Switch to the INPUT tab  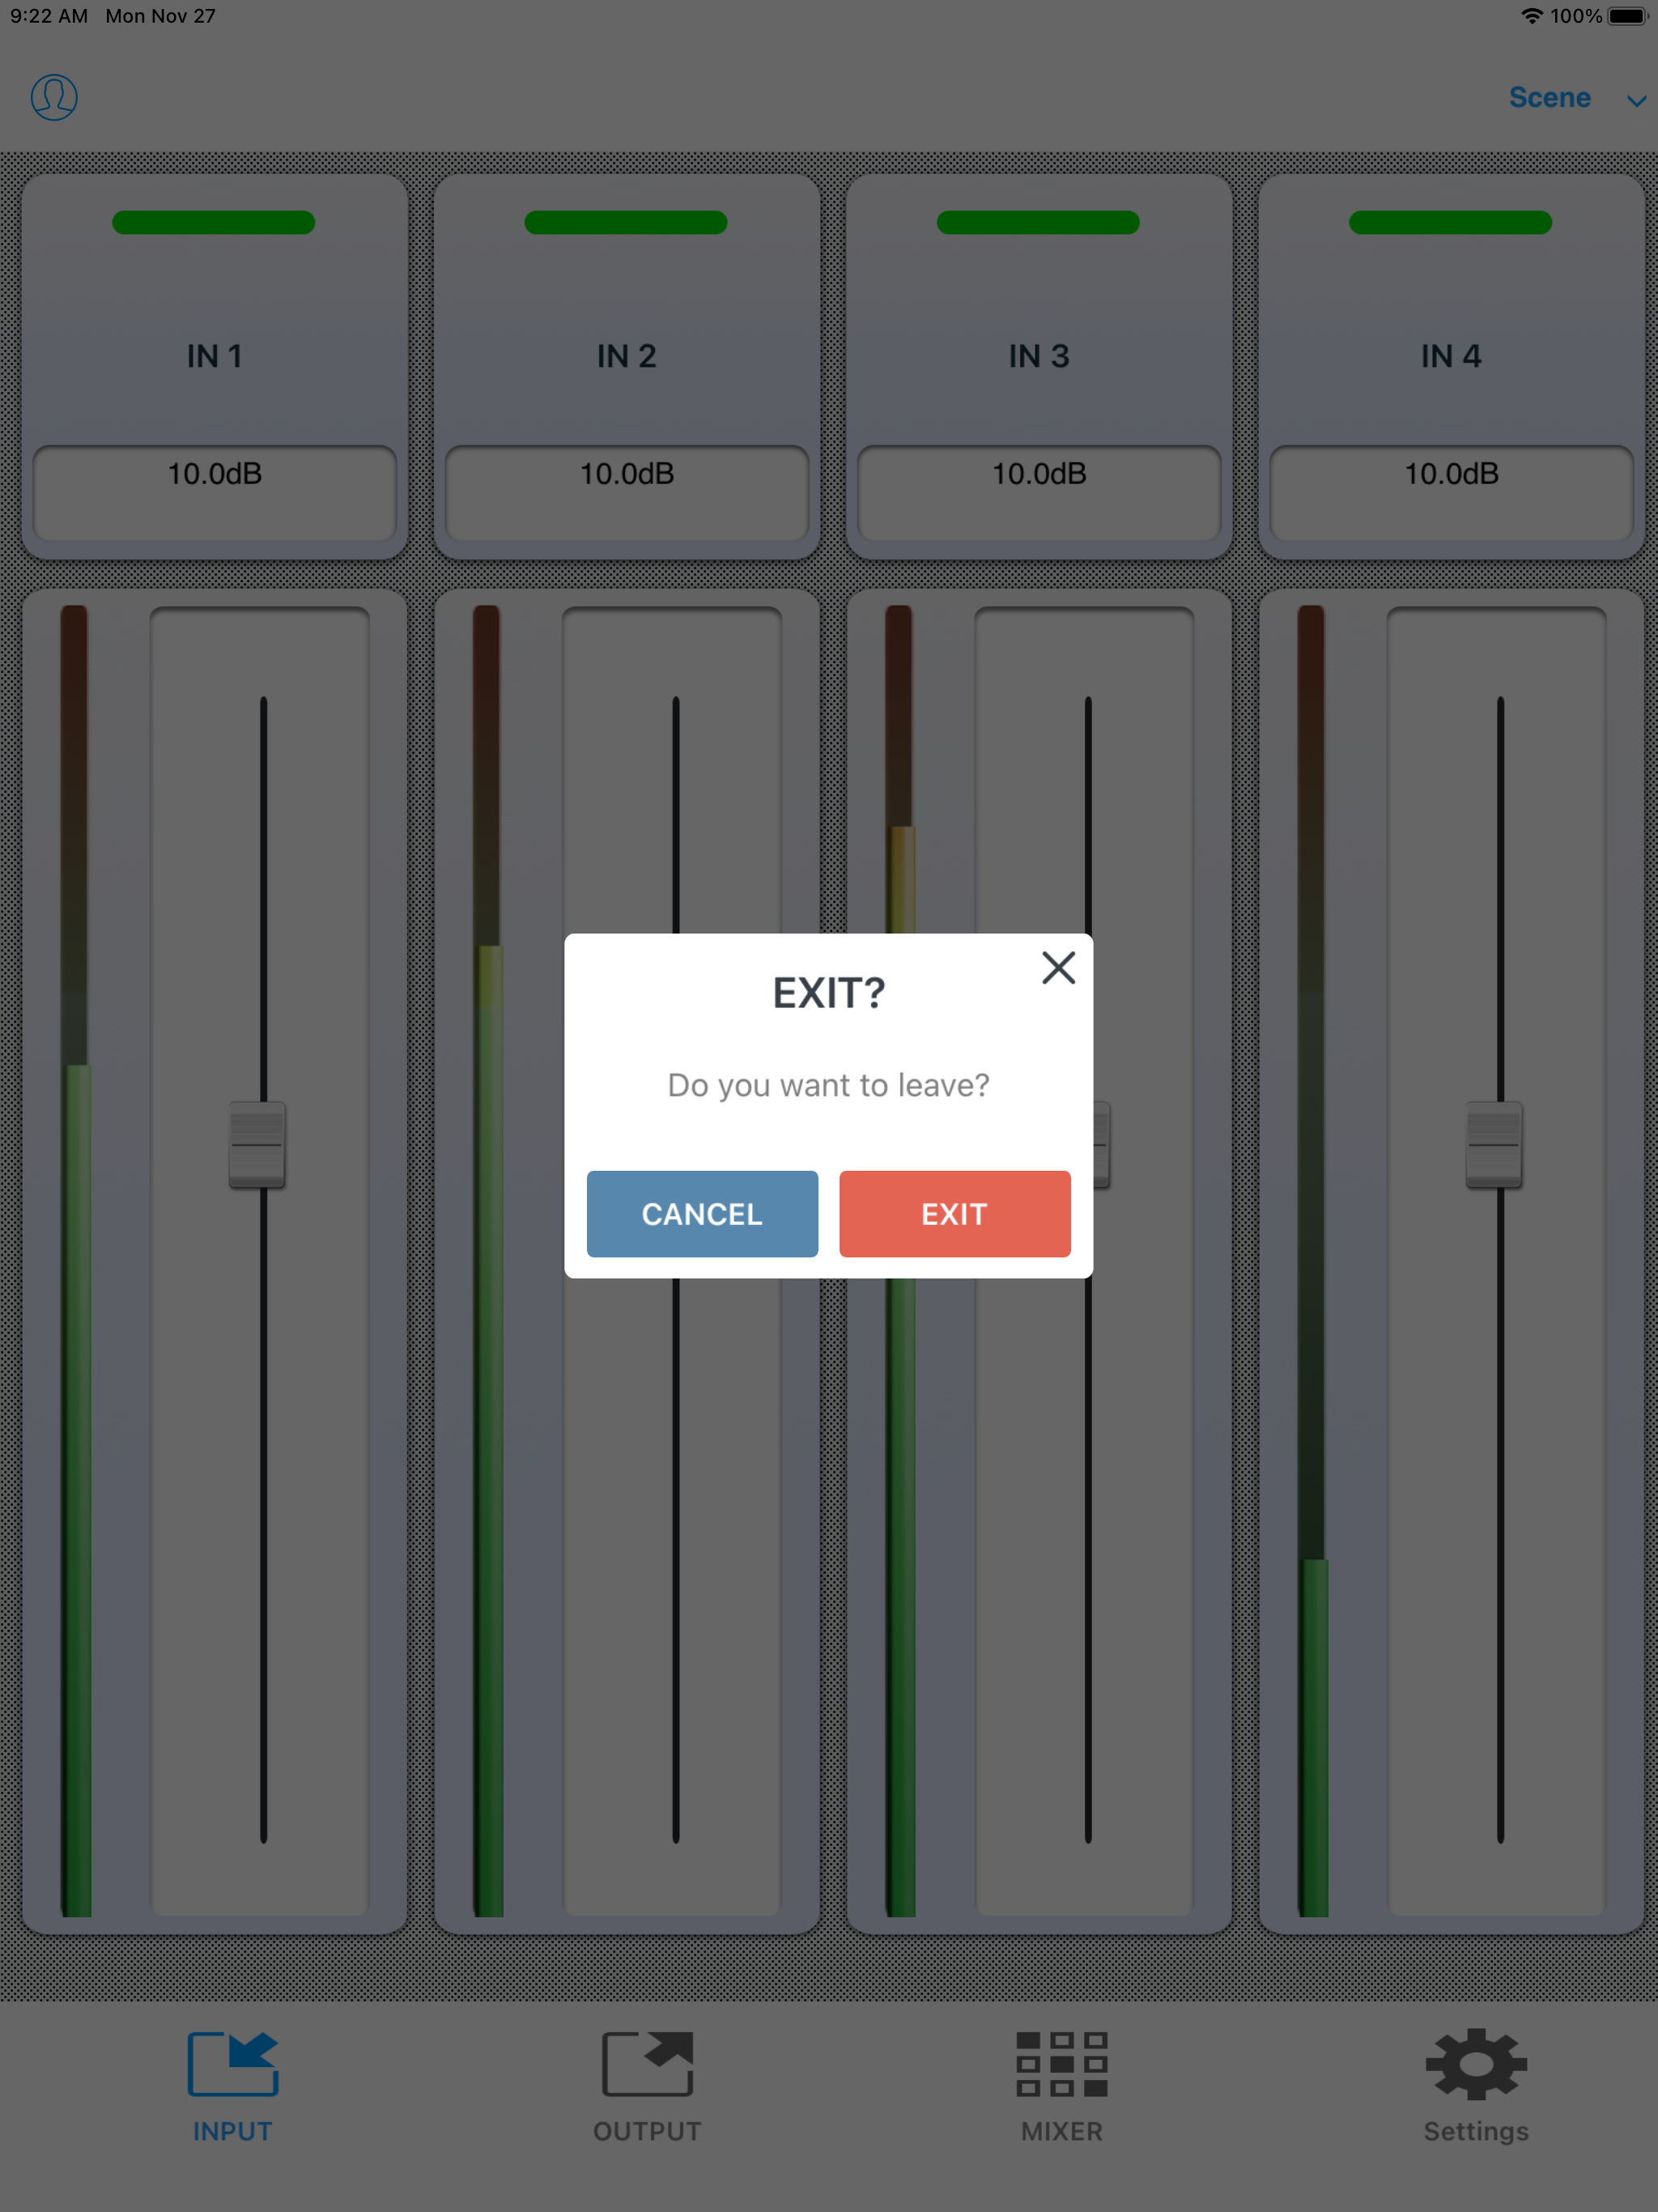coord(232,2087)
